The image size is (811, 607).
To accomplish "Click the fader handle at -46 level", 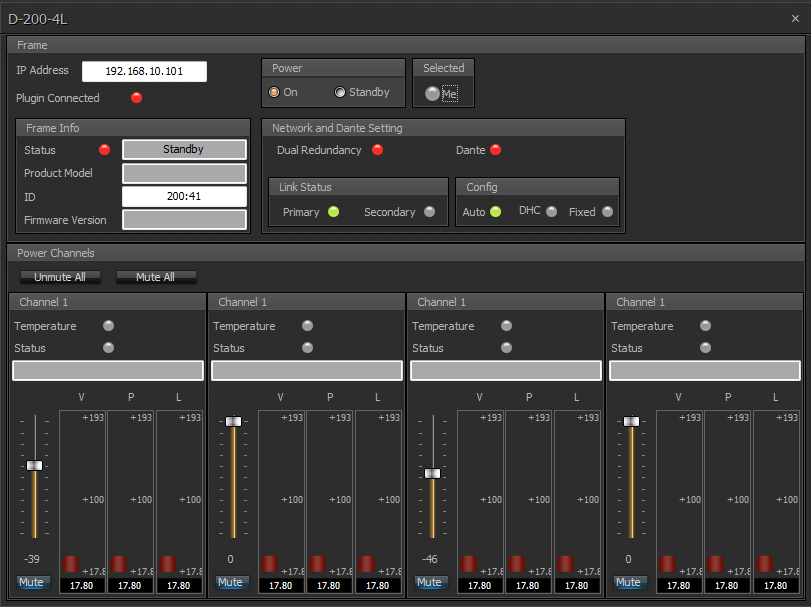I will tap(432, 473).
